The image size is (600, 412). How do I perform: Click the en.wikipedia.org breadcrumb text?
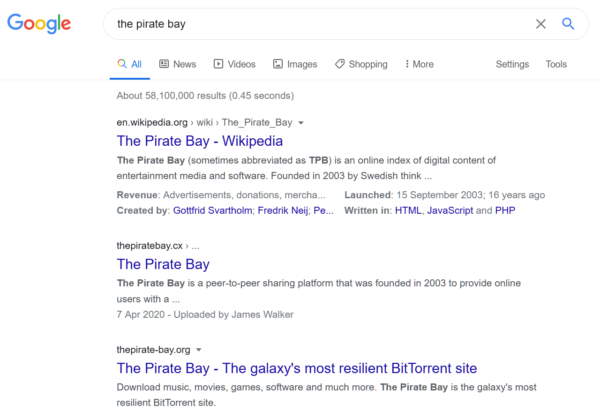click(152, 122)
